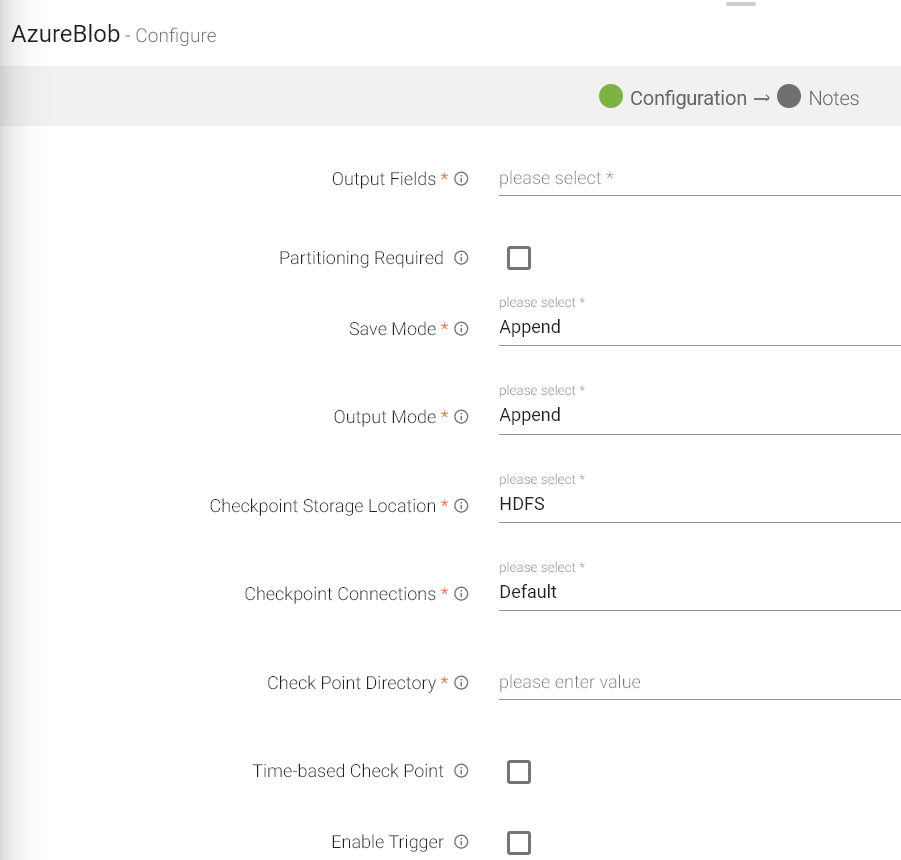
Task: Click the Output Mode info icon
Action: [x=461, y=417]
